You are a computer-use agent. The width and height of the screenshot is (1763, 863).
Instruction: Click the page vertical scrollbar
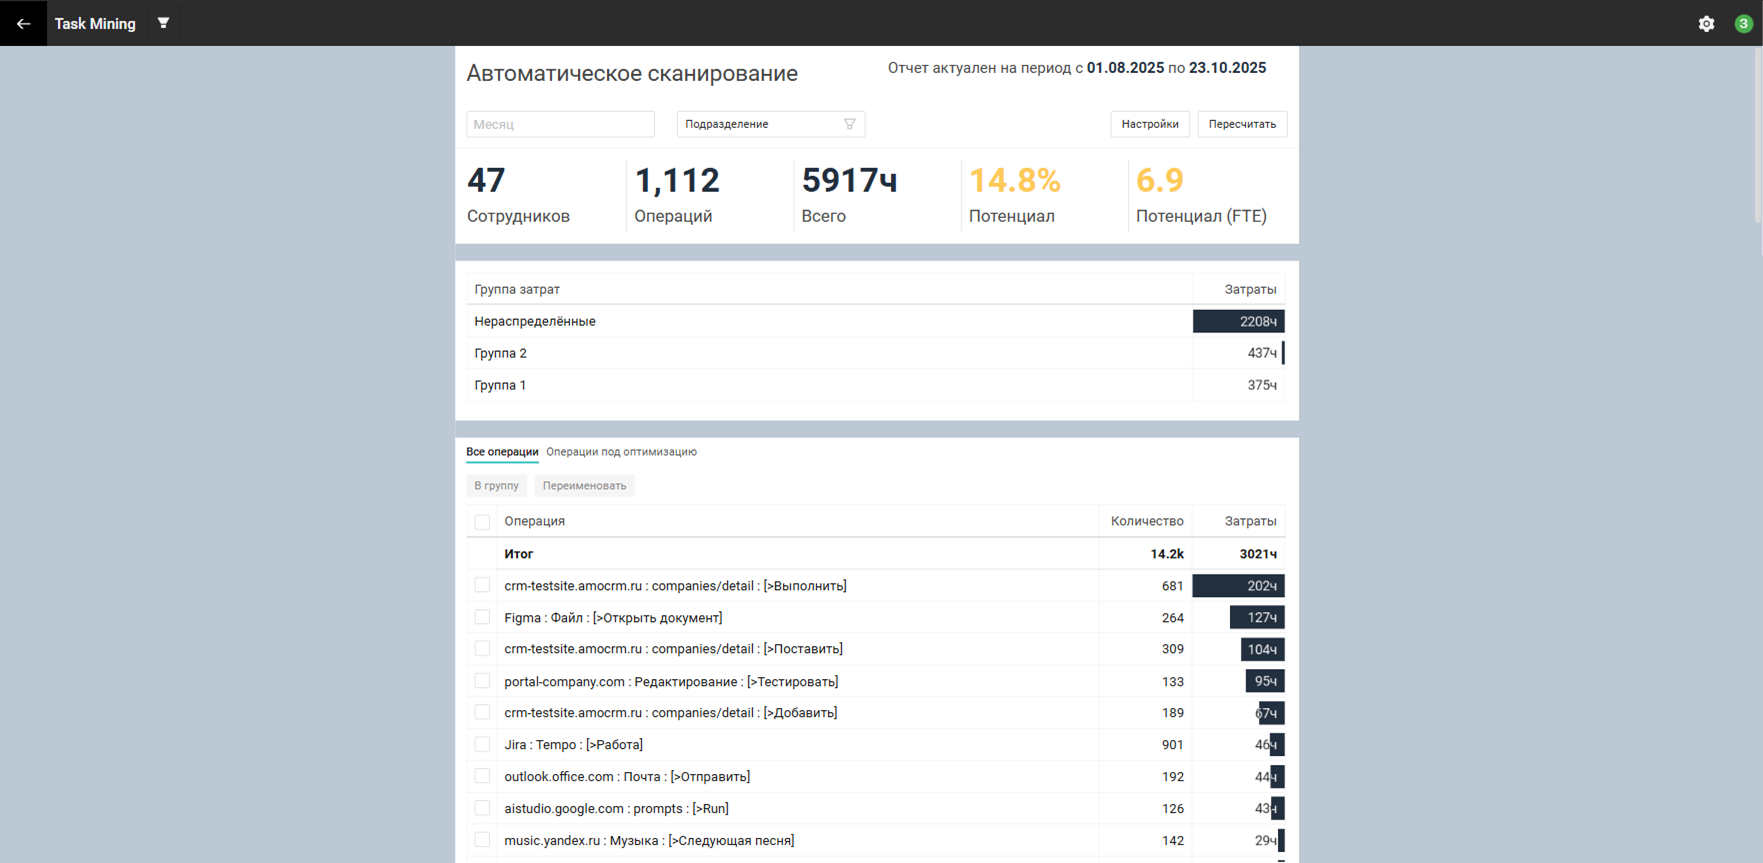tap(1758, 135)
